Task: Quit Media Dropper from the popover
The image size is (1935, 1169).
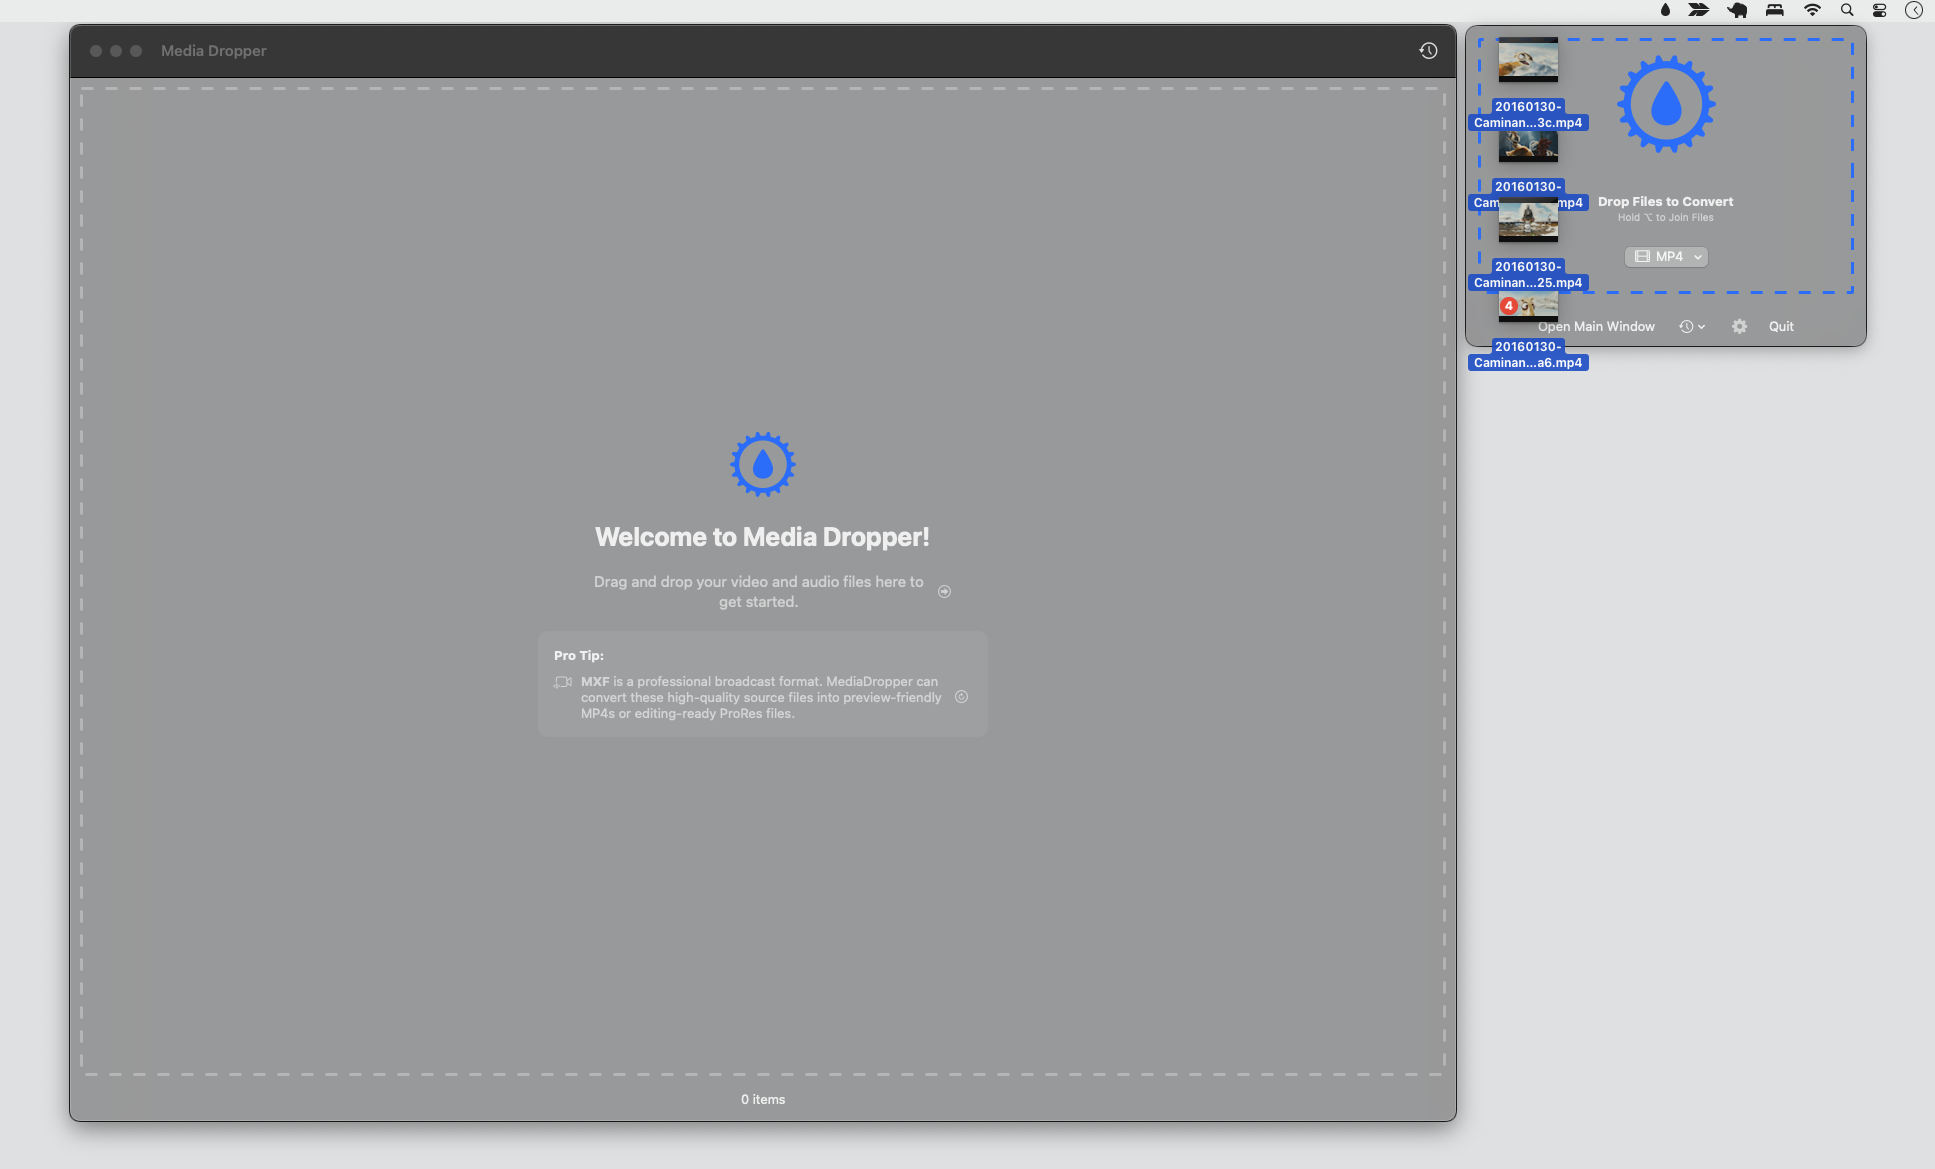Action: coord(1781,327)
